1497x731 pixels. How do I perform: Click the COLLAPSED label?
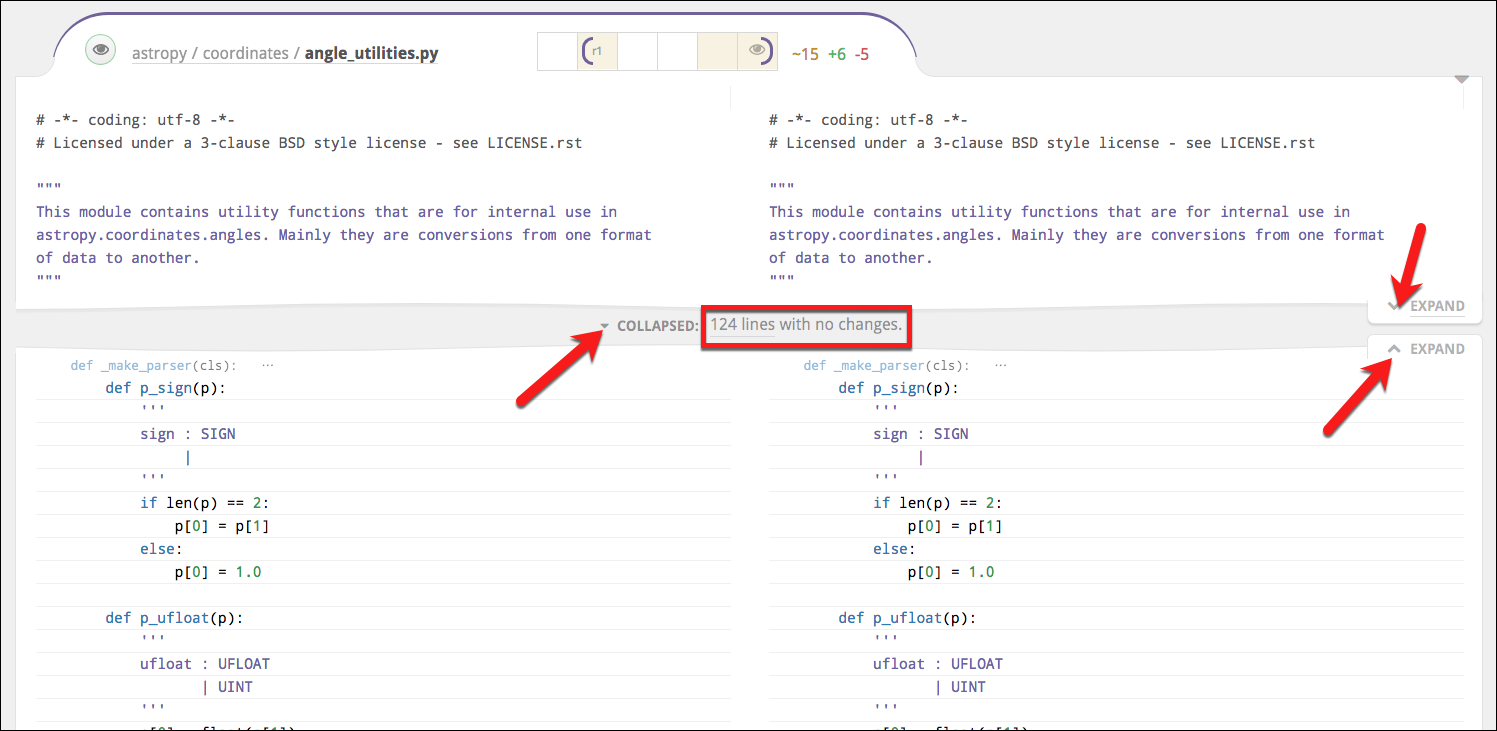658,326
